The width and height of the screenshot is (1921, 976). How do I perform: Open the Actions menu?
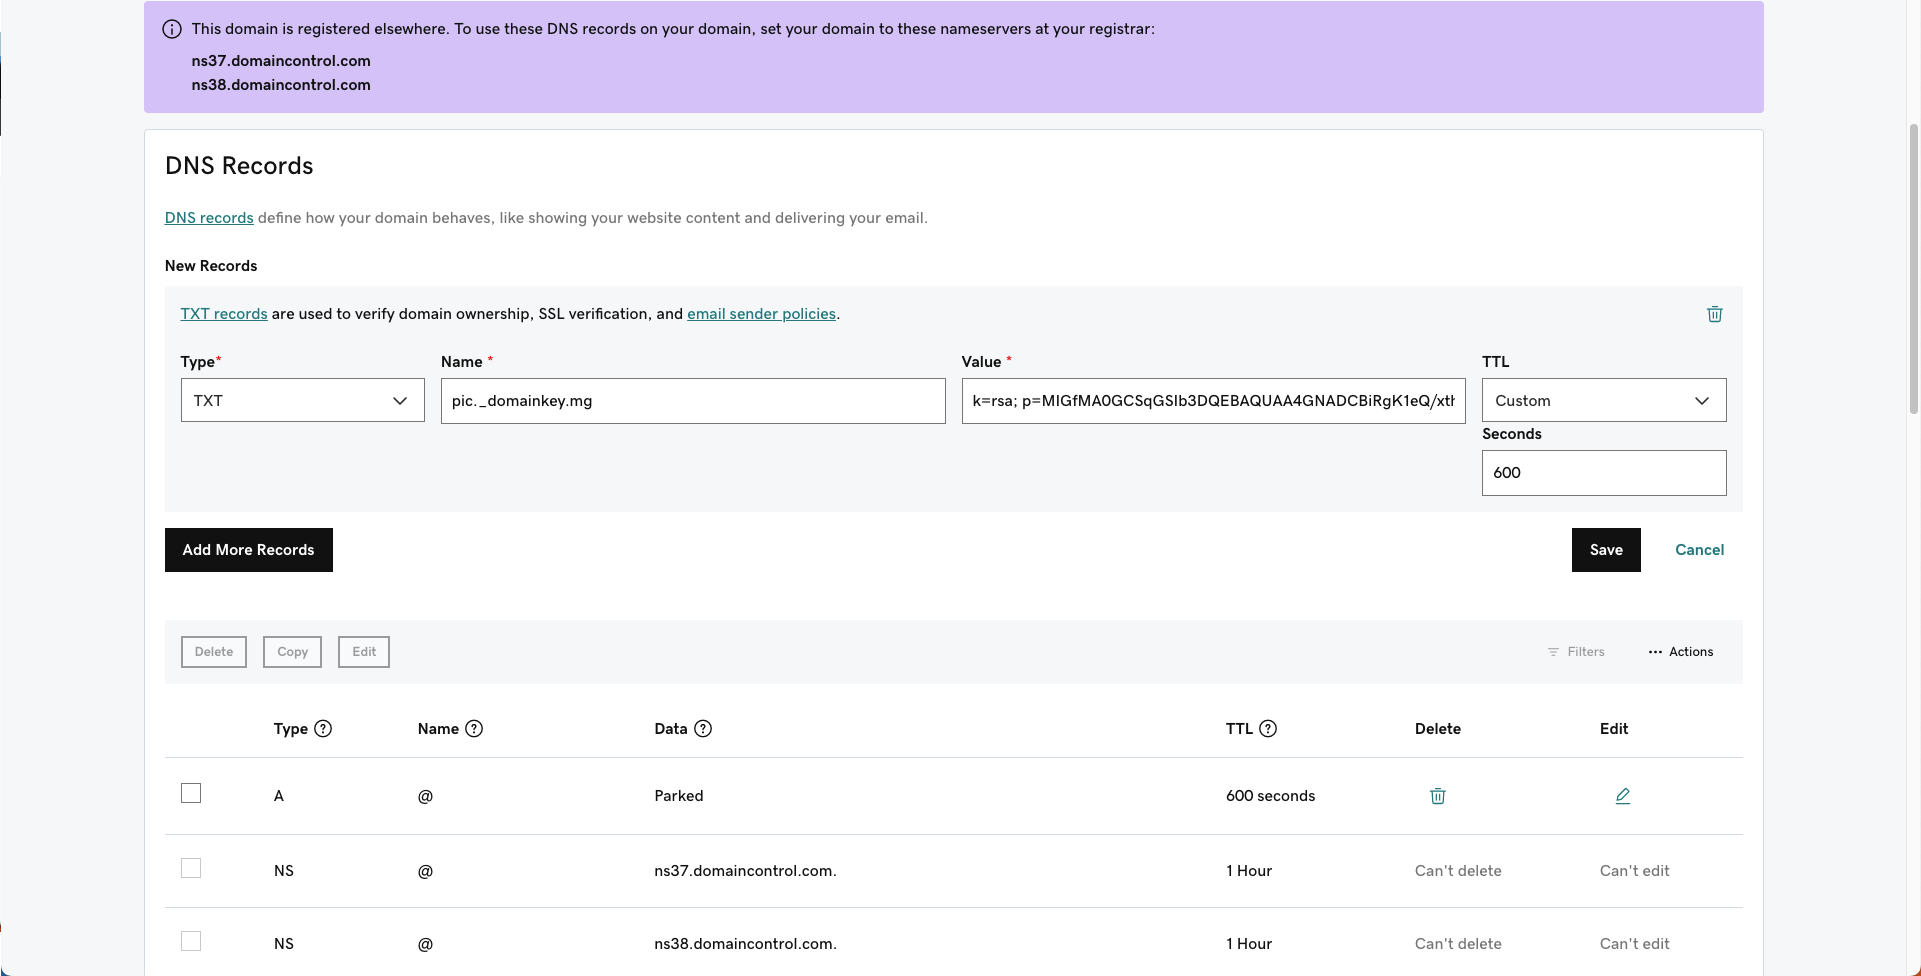1680,652
